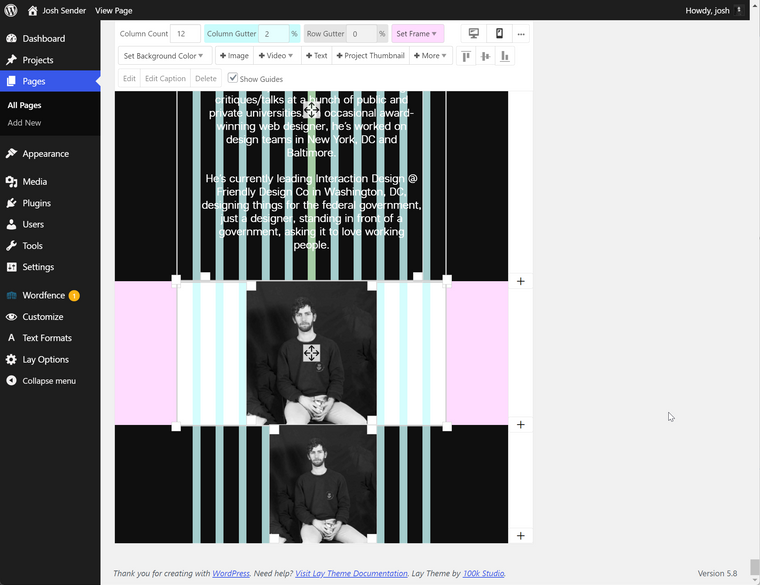
Task: Expand the Video add dropdown
Action: coord(276,56)
